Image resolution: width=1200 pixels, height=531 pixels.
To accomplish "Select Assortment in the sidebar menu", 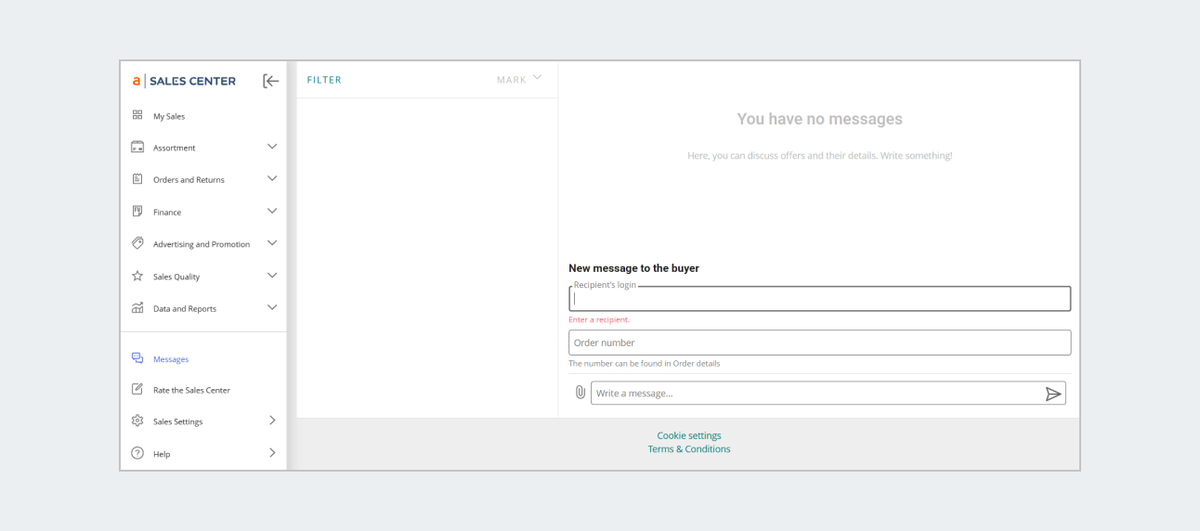I will tap(174, 148).
